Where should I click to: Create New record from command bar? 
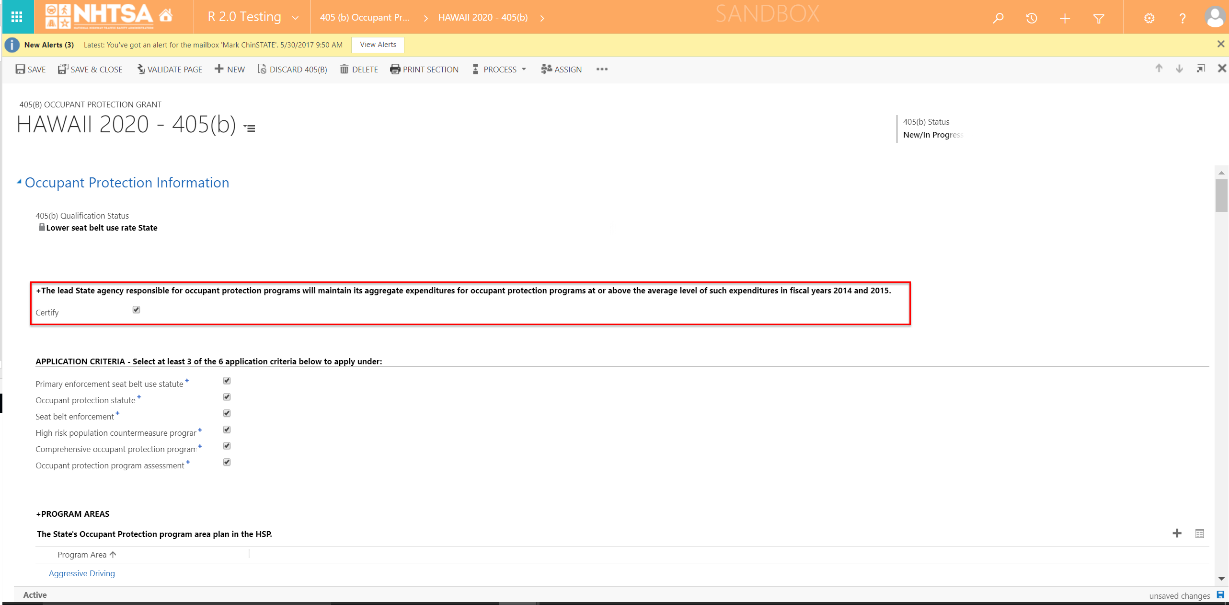(x=229, y=69)
